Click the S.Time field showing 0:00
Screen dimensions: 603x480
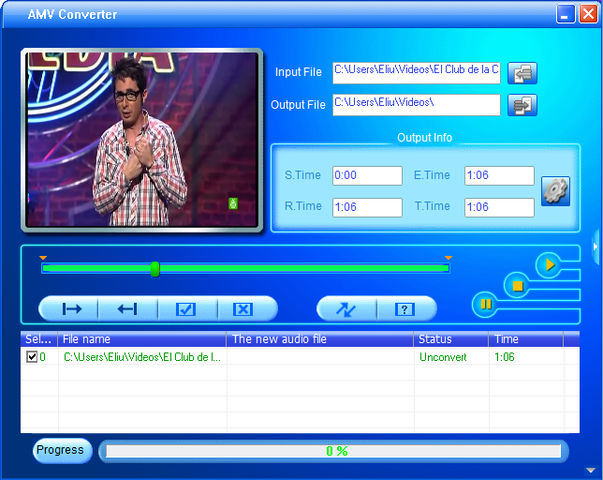click(x=367, y=176)
